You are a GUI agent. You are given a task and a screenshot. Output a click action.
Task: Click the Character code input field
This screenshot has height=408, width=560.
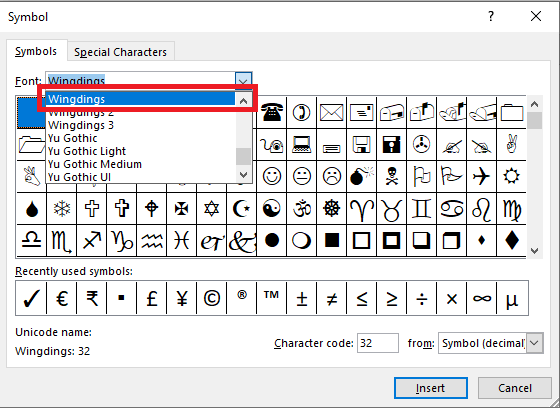pos(378,343)
